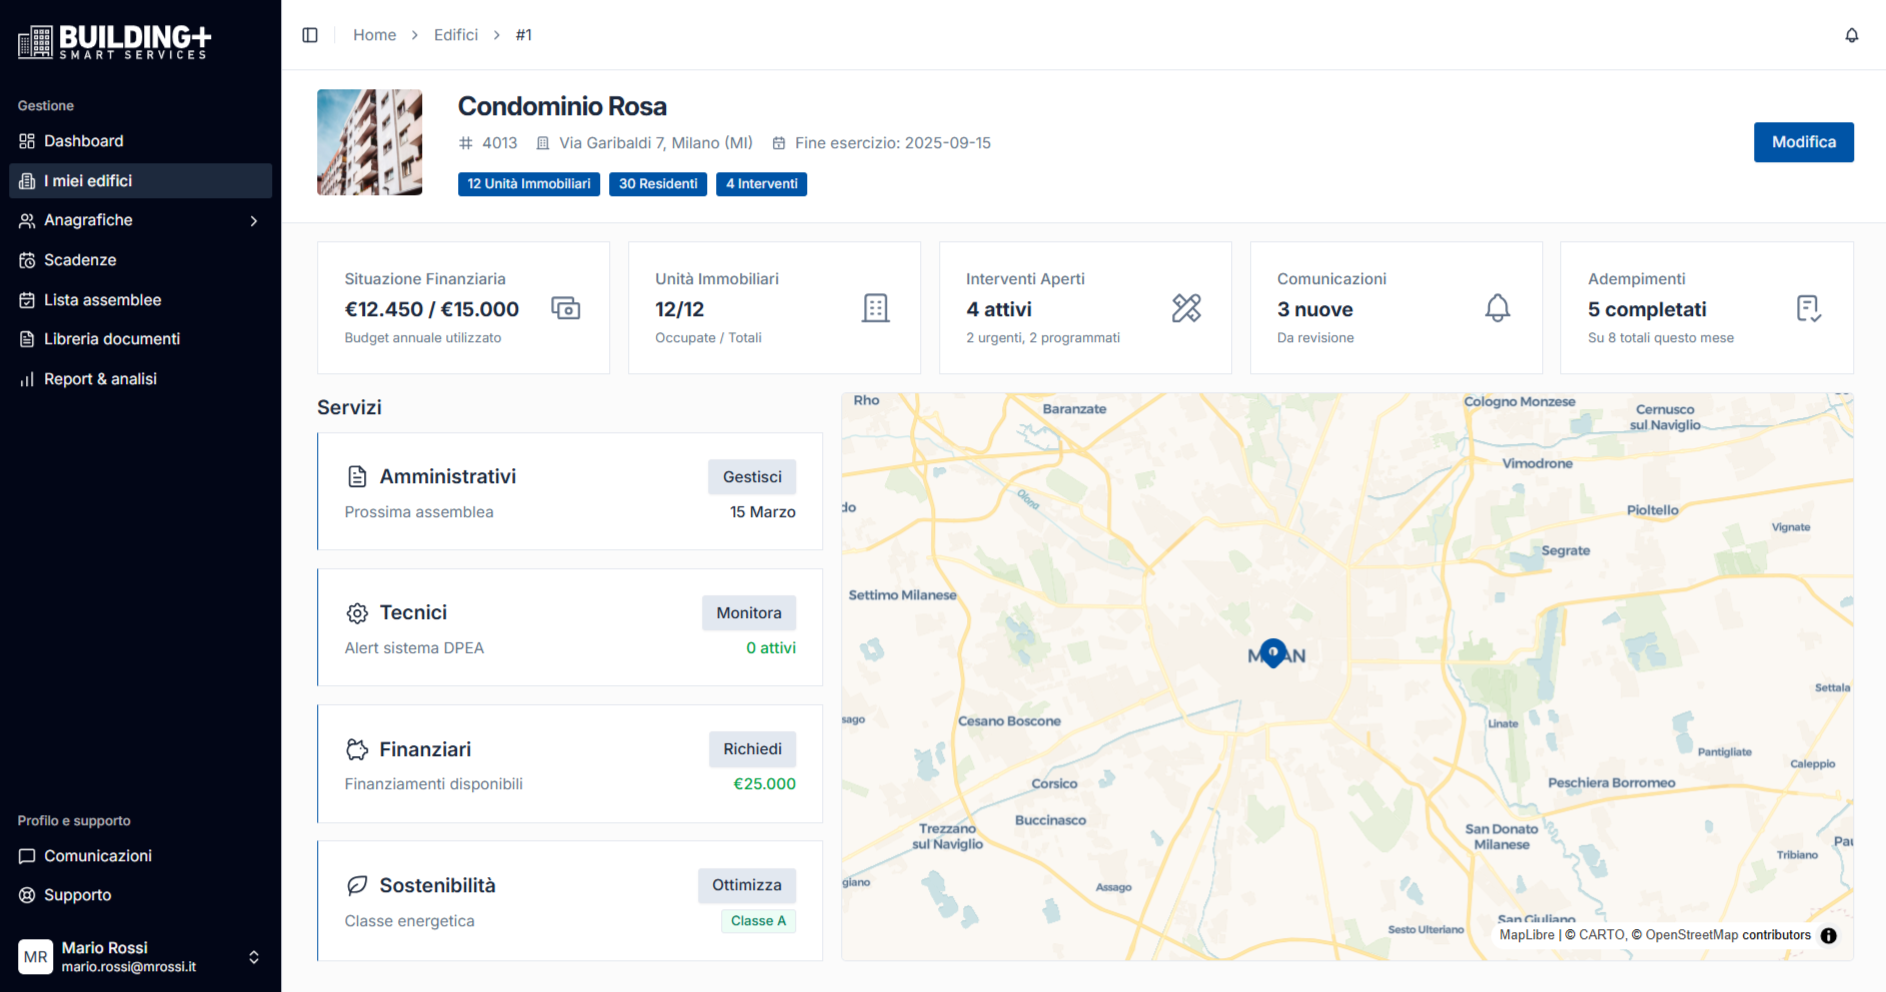Image resolution: width=1886 pixels, height=992 pixels.
Task: Open Libreria documenti from sidebar
Action: pyautogui.click(x=111, y=339)
